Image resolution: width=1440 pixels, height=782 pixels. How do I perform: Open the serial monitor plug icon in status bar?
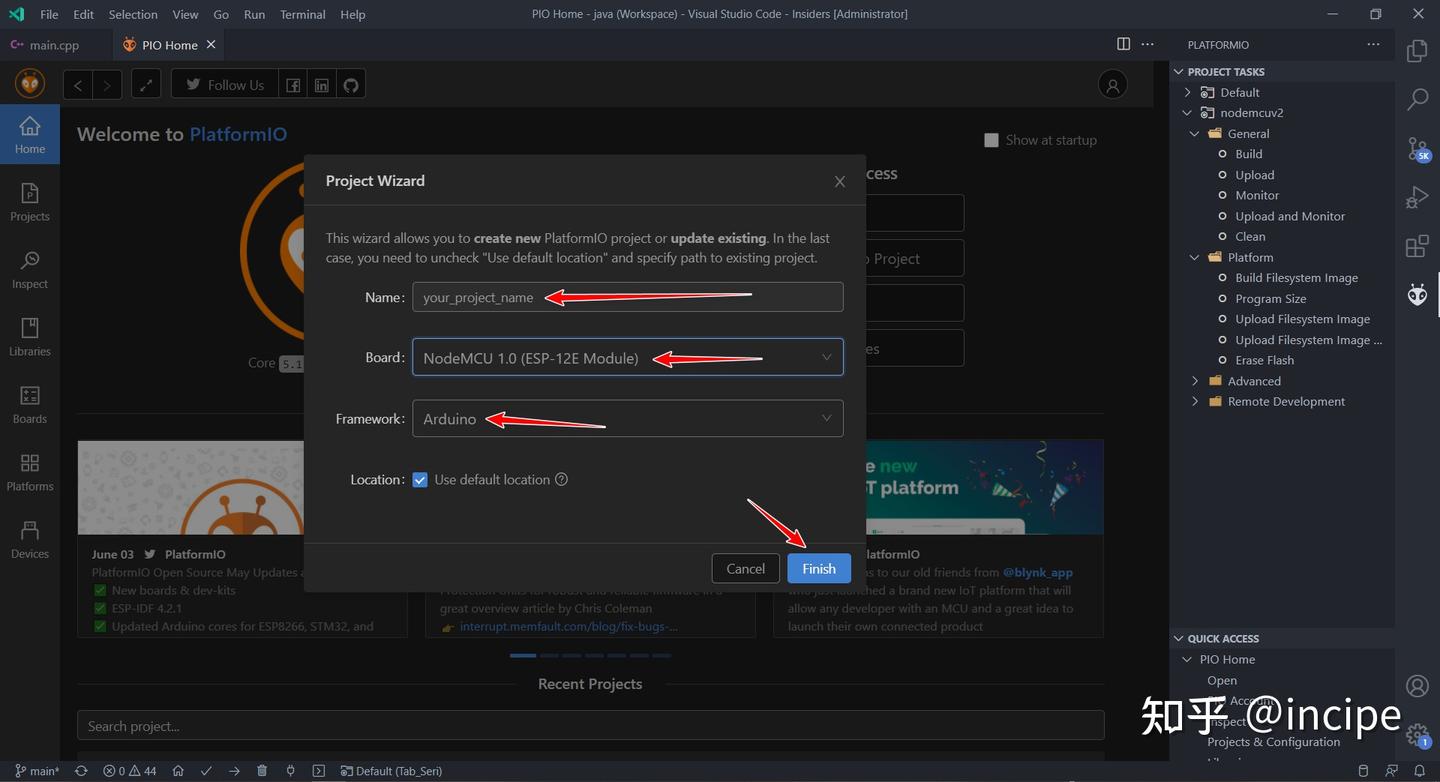(x=291, y=771)
